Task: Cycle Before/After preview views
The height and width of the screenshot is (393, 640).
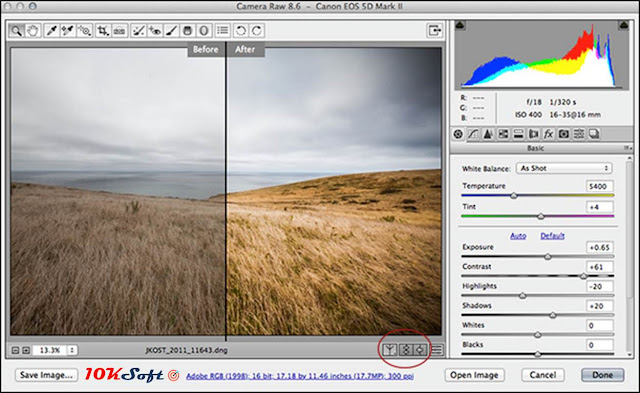Action: click(390, 350)
